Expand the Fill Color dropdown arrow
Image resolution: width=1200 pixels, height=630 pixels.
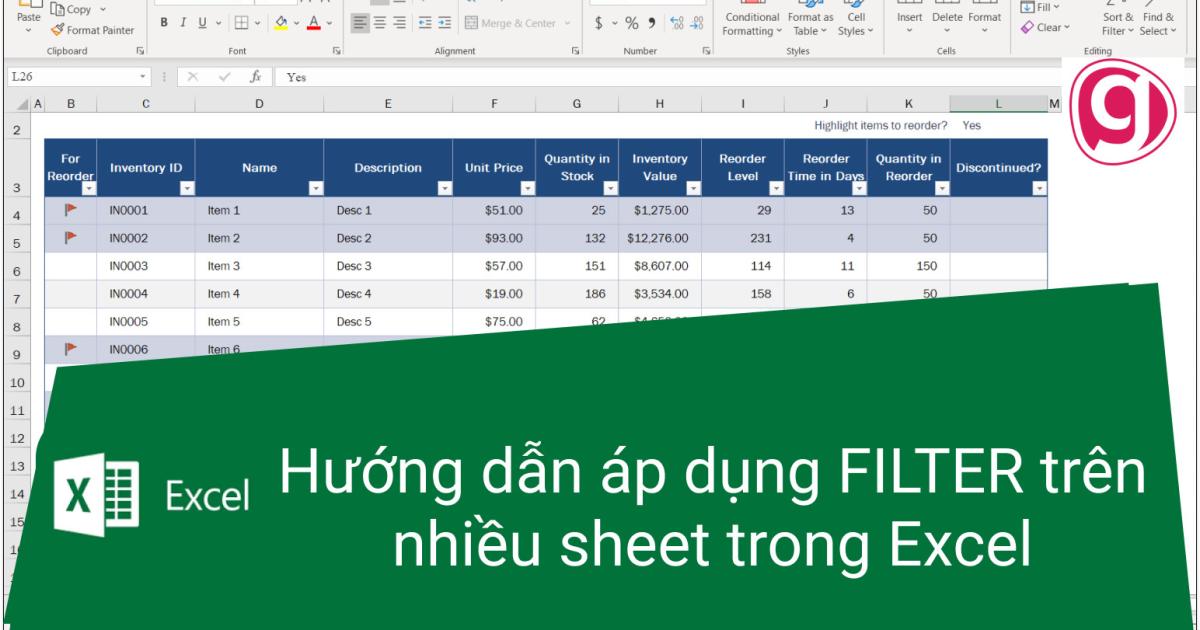(296, 23)
